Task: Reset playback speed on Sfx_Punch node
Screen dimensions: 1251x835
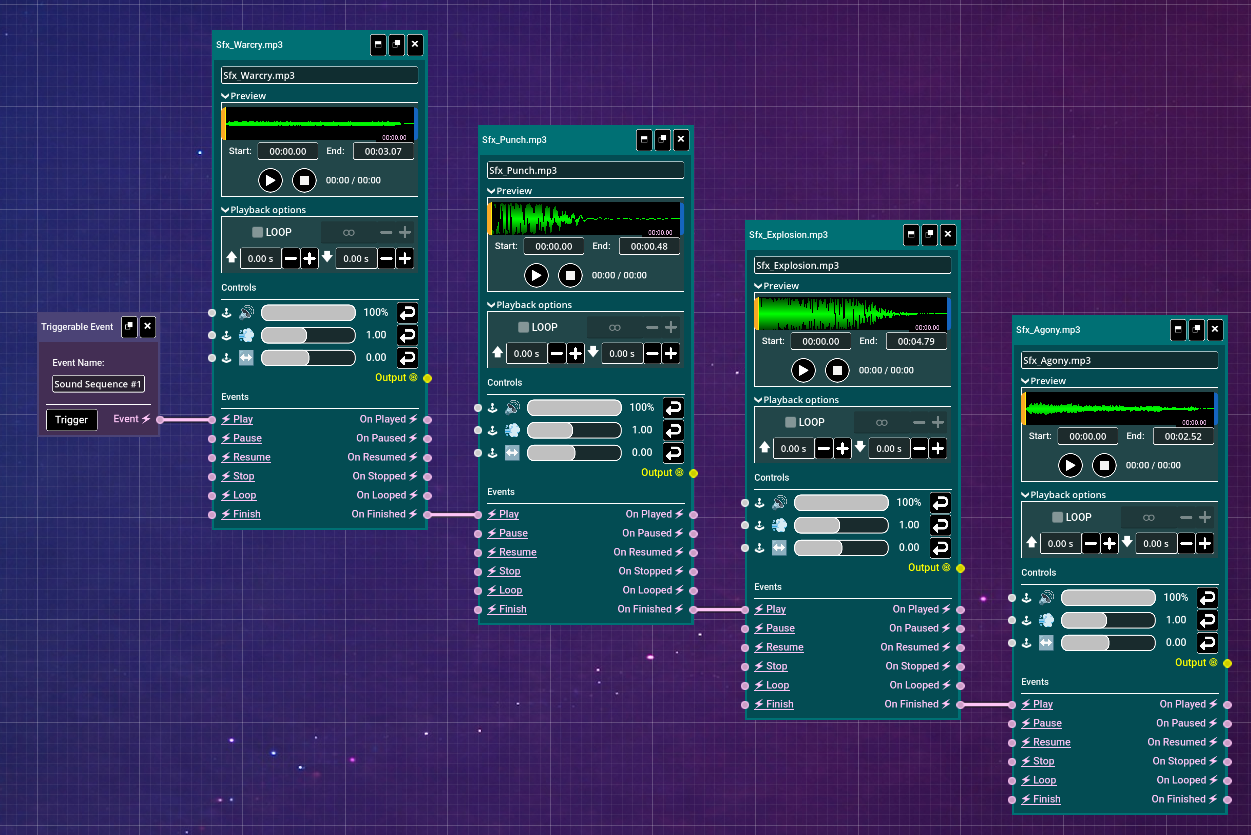Action: [x=673, y=430]
